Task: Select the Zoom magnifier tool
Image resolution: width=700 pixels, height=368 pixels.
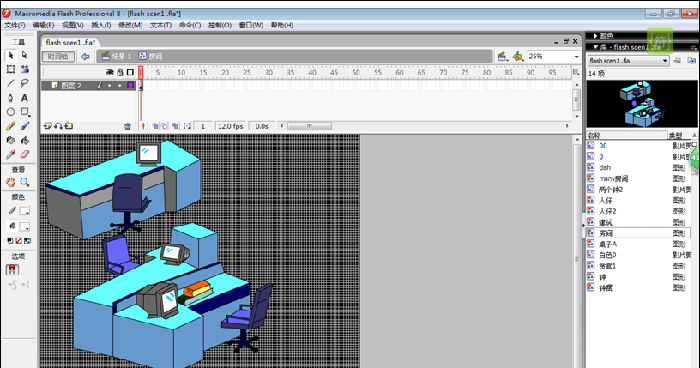Action: point(25,182)
